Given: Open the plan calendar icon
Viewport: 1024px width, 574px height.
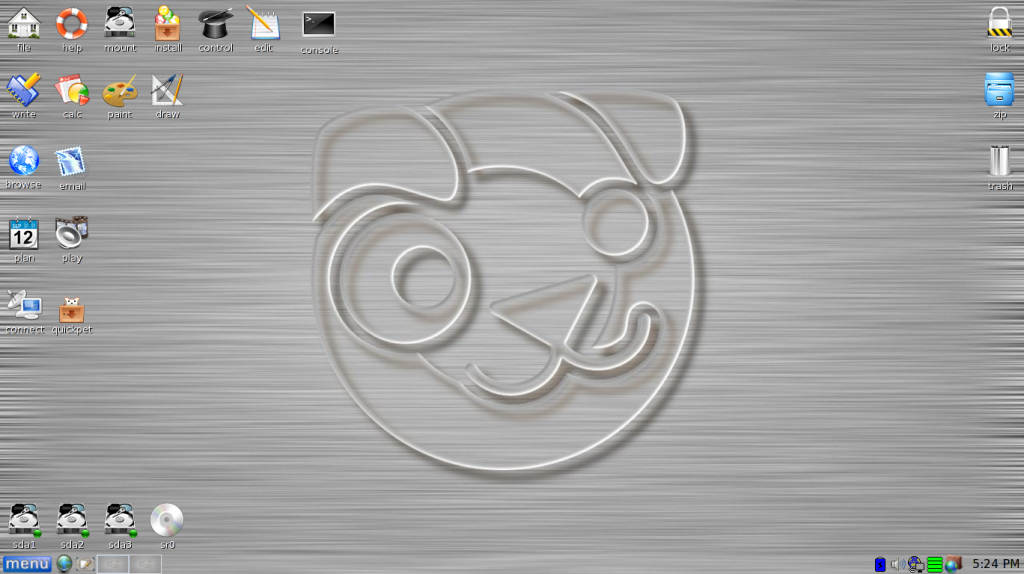Looking at the screenshot, I should click(x=24, y=234).
